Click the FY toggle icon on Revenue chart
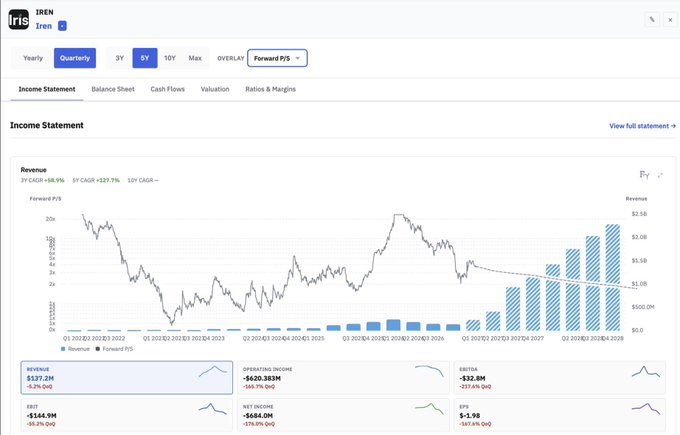This screenshot has width=680, height=435. coord(644,175)
